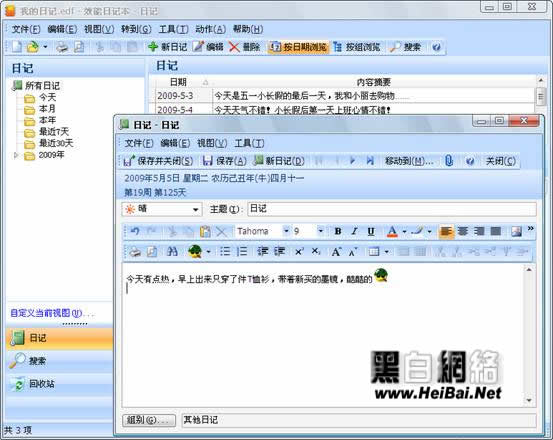Click the find binoculars icon
This screenshot has height=440, width=553.
click(172, 251)
